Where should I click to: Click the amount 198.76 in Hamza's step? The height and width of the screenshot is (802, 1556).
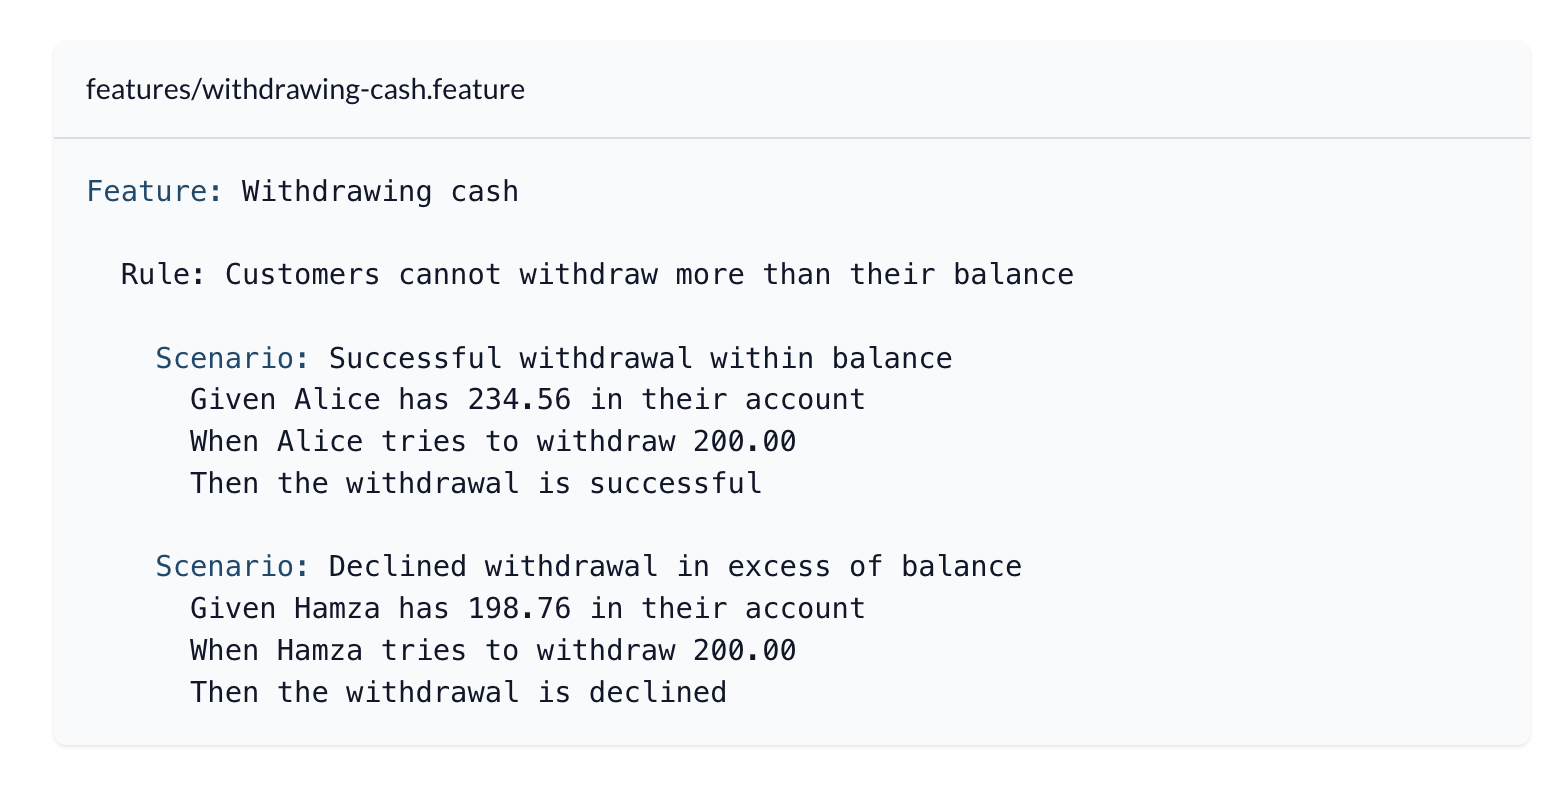click(x=519, y=609)
